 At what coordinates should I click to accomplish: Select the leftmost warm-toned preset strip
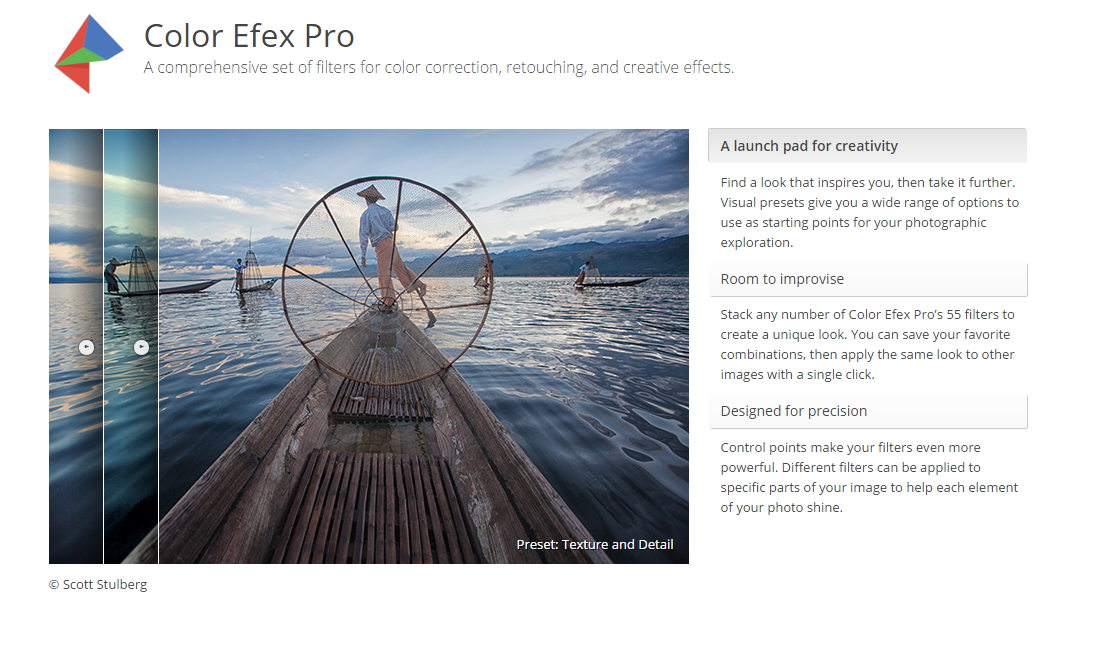click(76, 250)
